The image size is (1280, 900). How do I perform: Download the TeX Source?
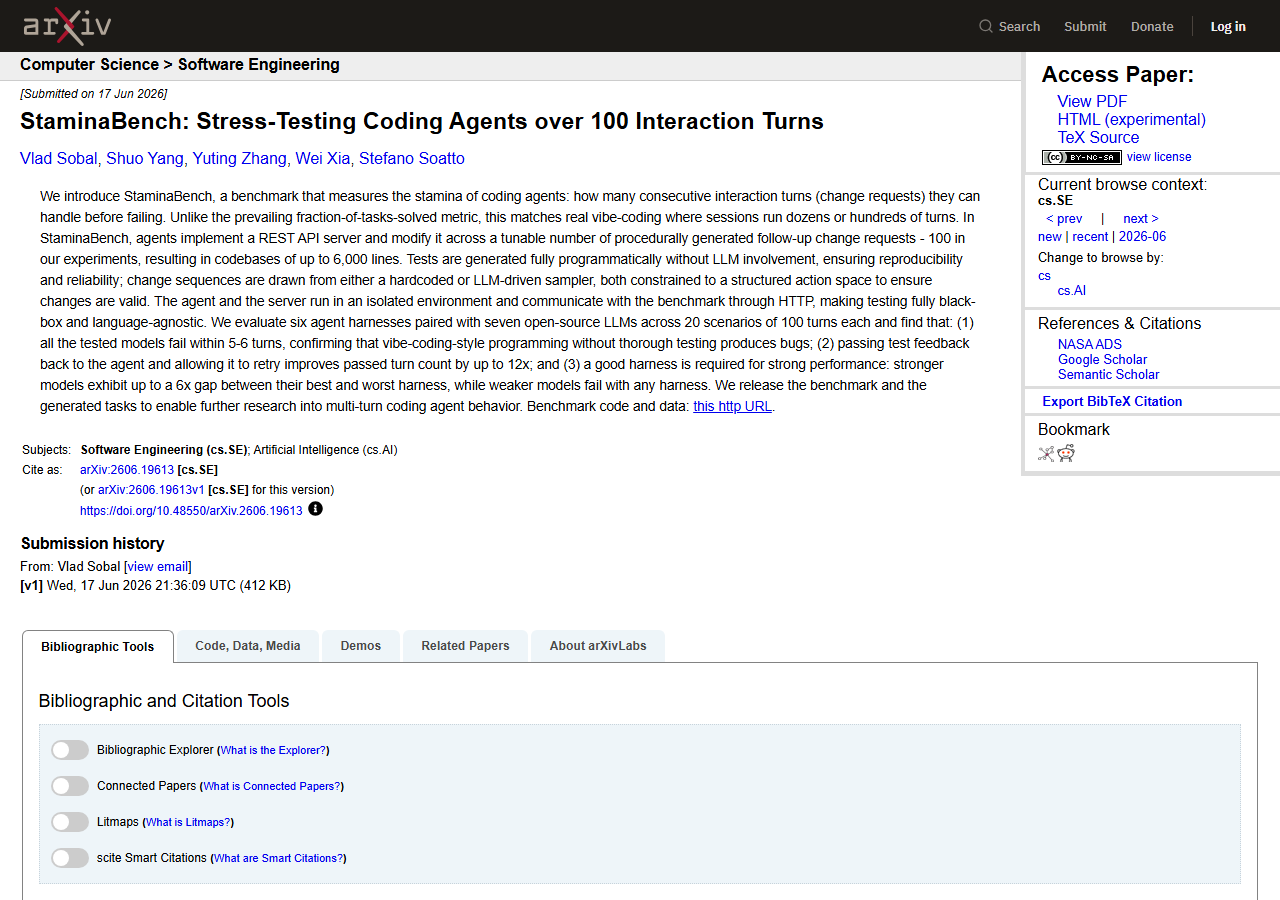(x=1098, y=137)
